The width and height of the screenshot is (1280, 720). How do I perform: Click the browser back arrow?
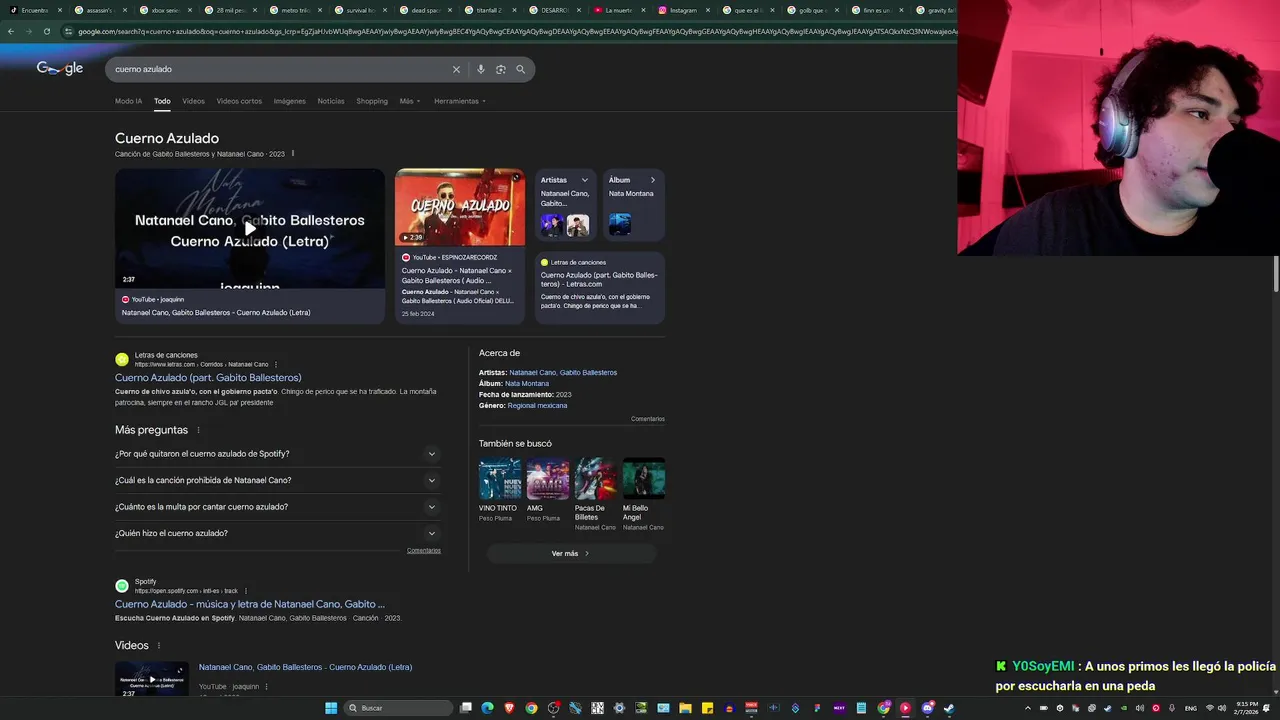[10, 31]
